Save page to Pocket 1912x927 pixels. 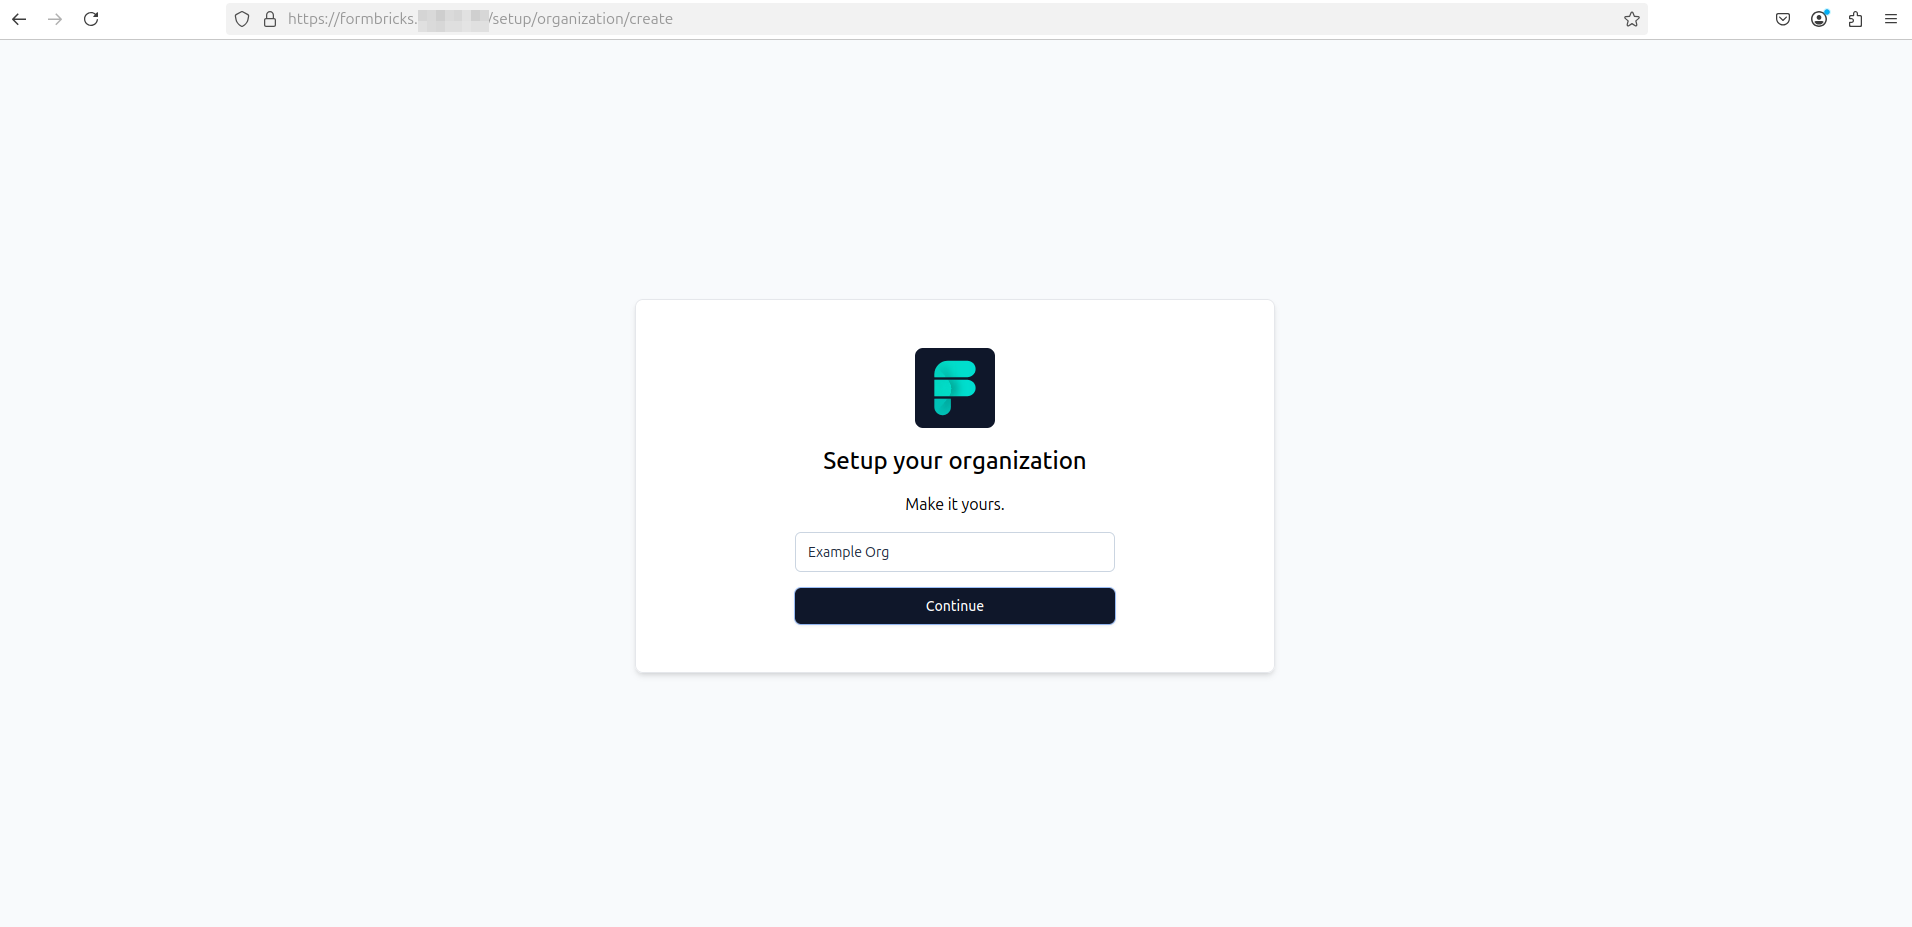point(1782,19)
